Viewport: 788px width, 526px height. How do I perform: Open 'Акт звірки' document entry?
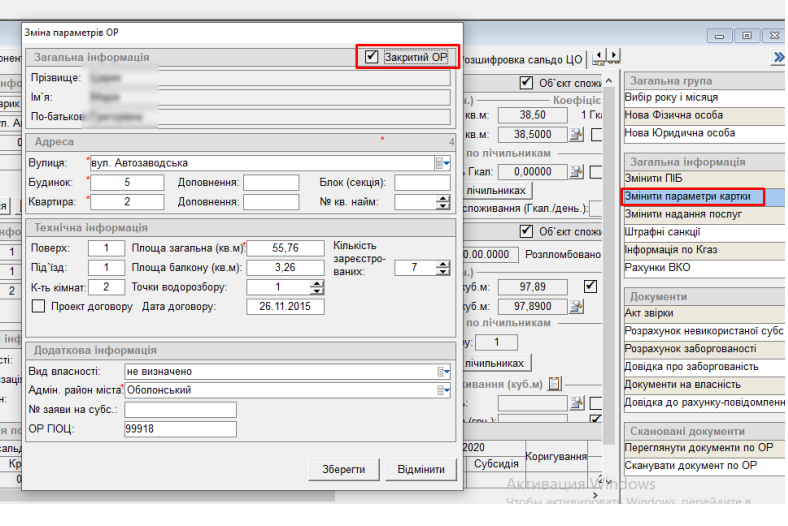click(700, 314)
